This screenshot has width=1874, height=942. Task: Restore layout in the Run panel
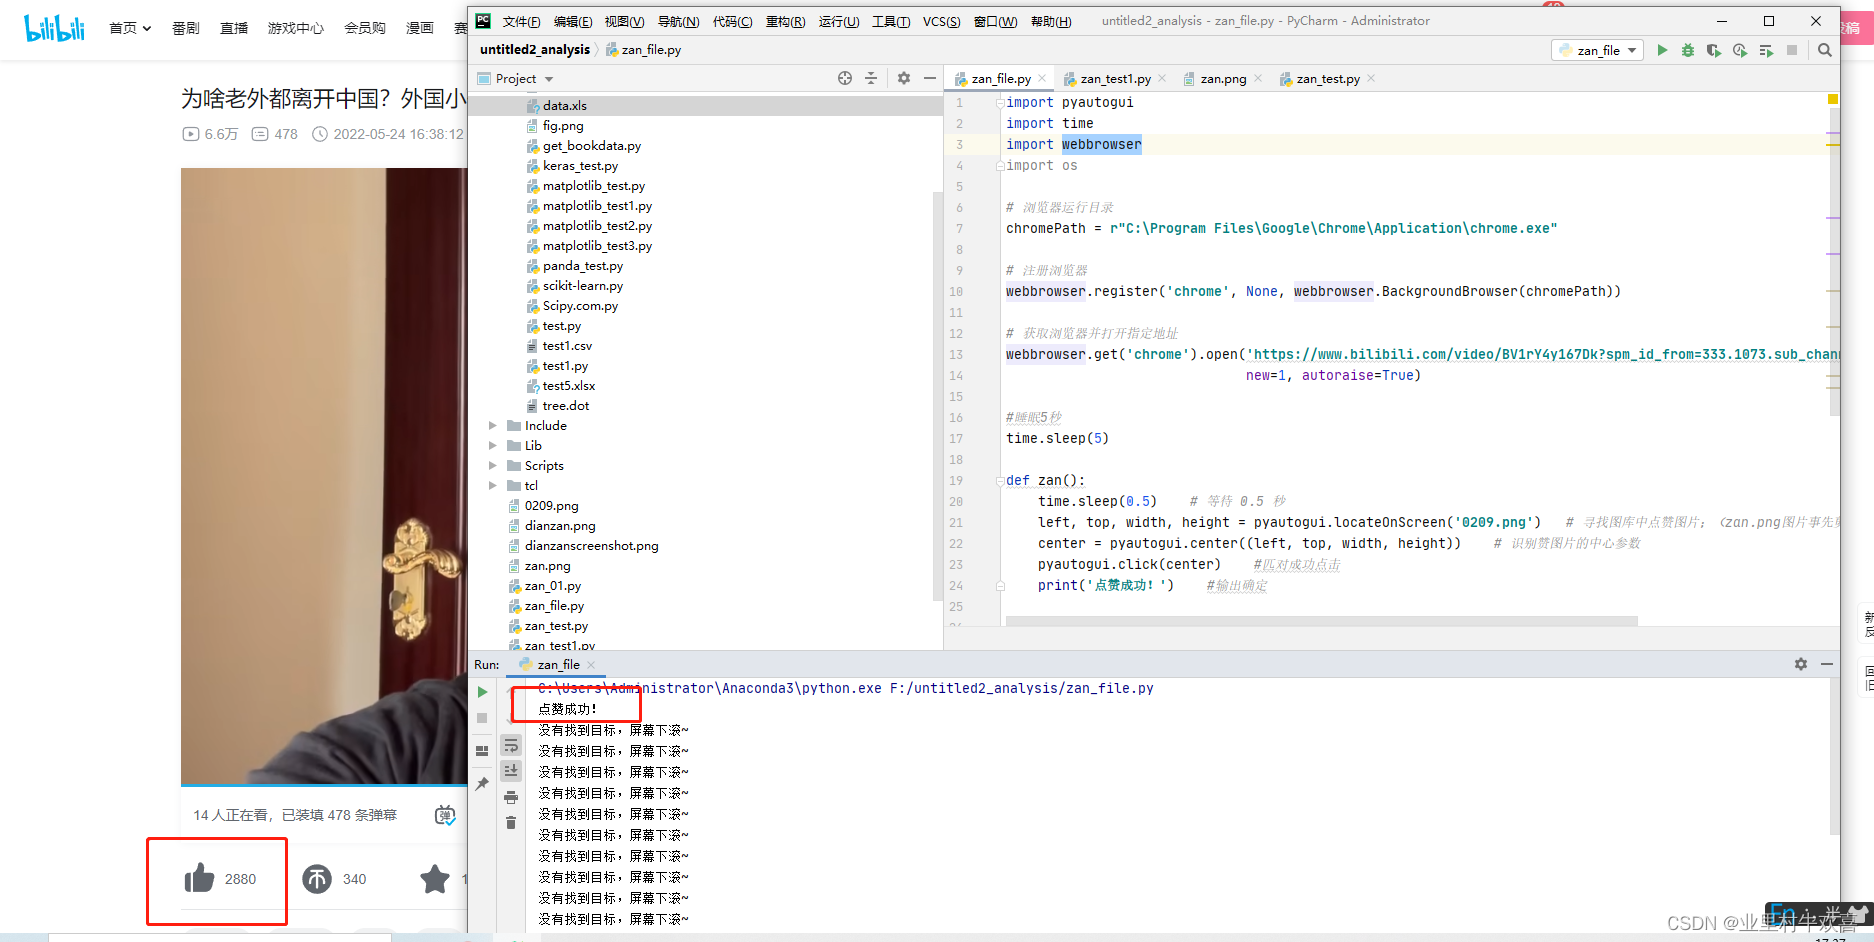482,751
